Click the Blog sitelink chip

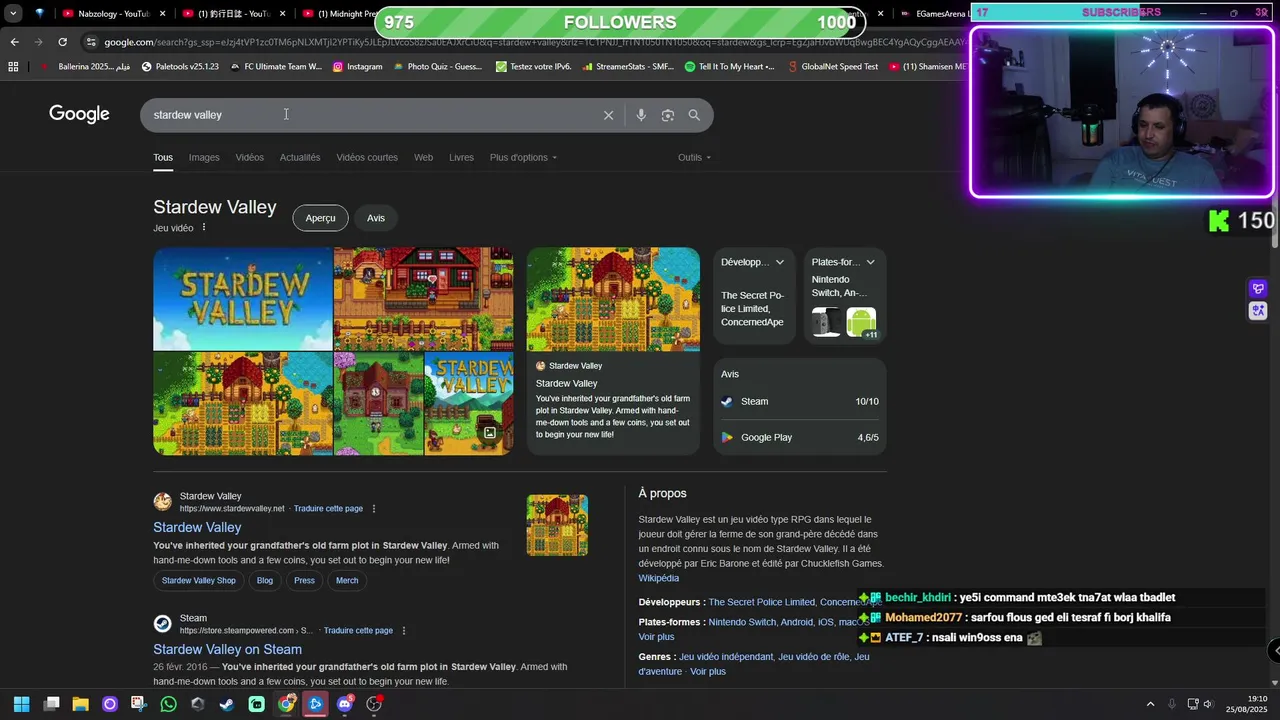[x=265, y=580]
